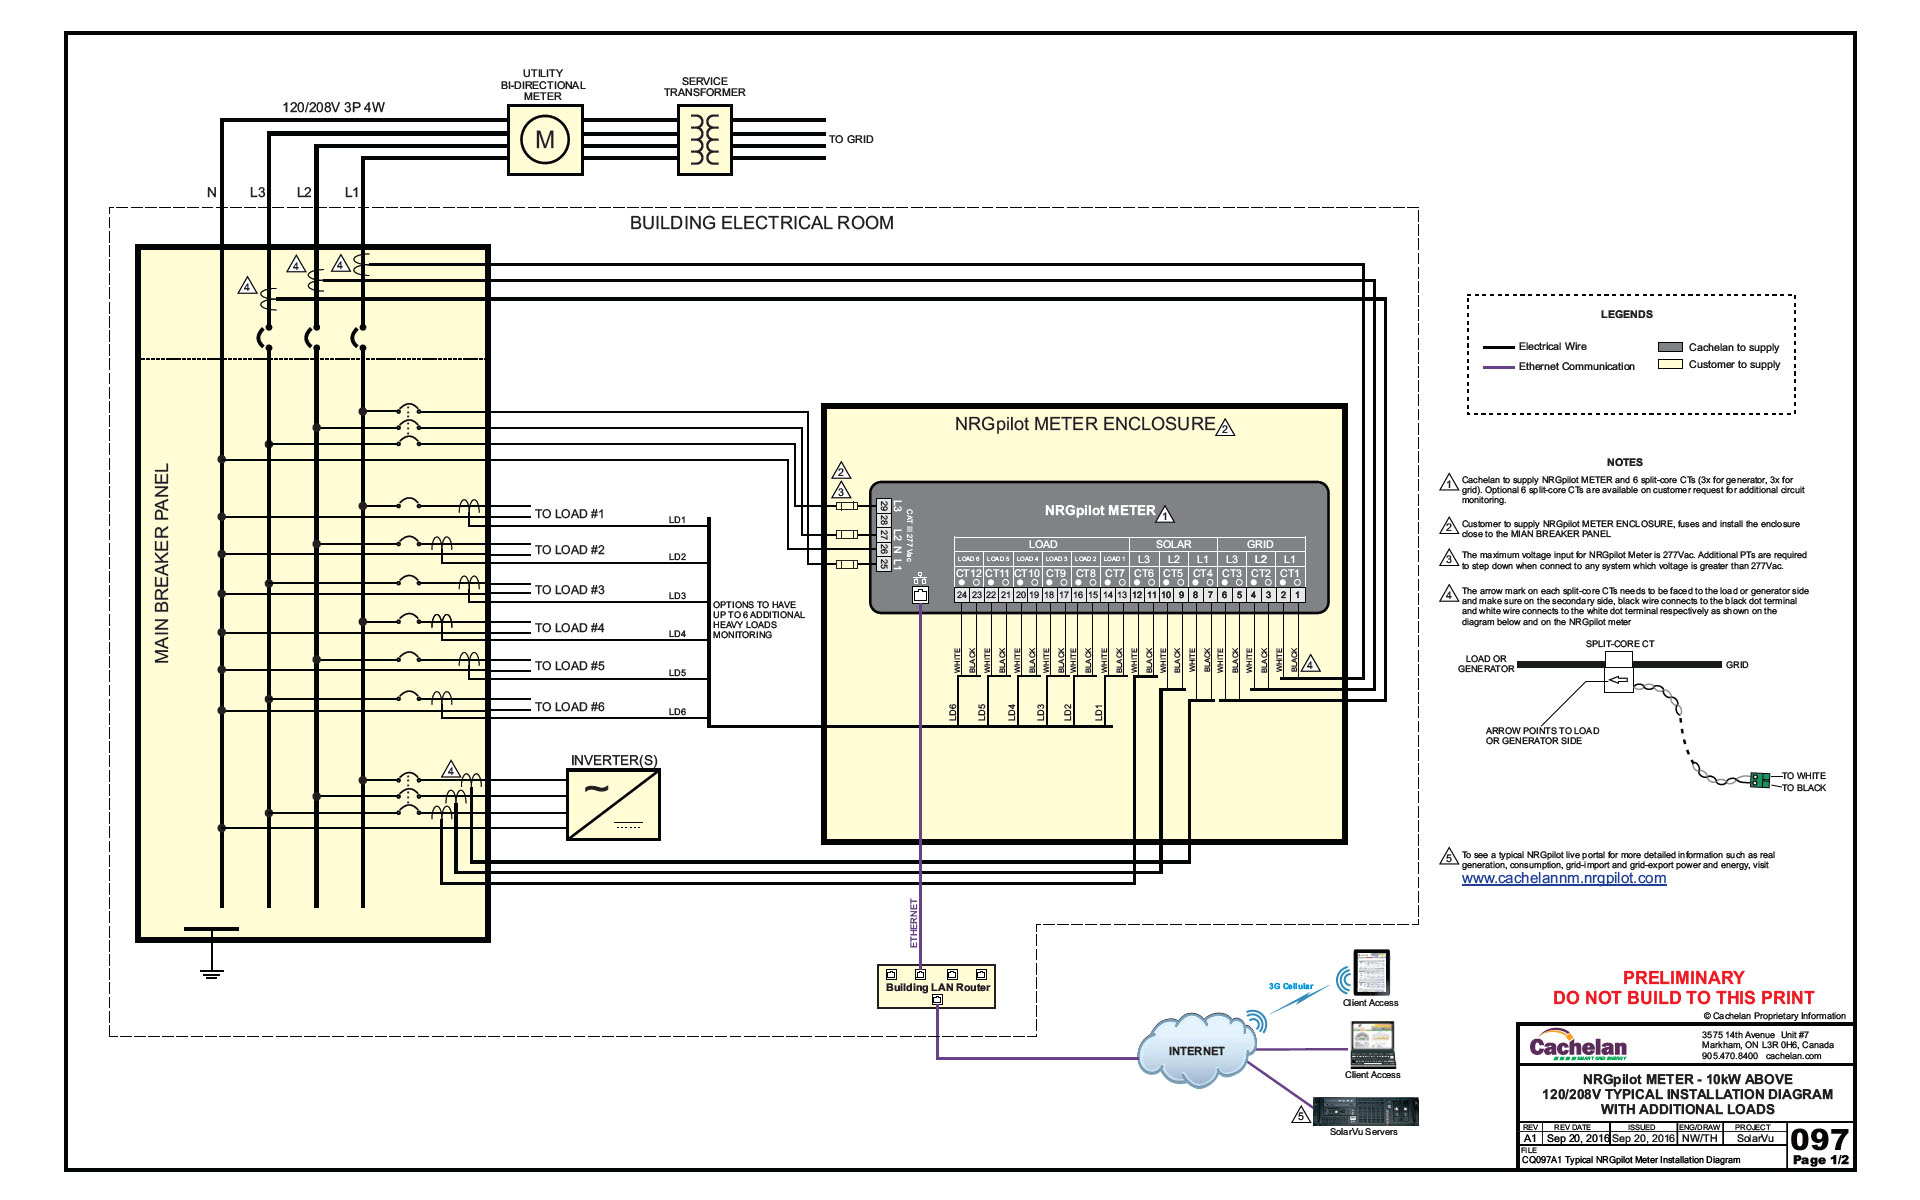
Task: Click the L1 phase label above the panel
Action: 351,192
